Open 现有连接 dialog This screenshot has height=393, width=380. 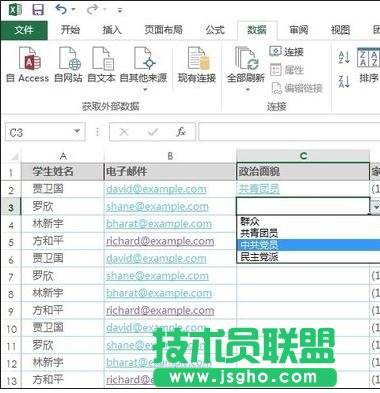197,65
